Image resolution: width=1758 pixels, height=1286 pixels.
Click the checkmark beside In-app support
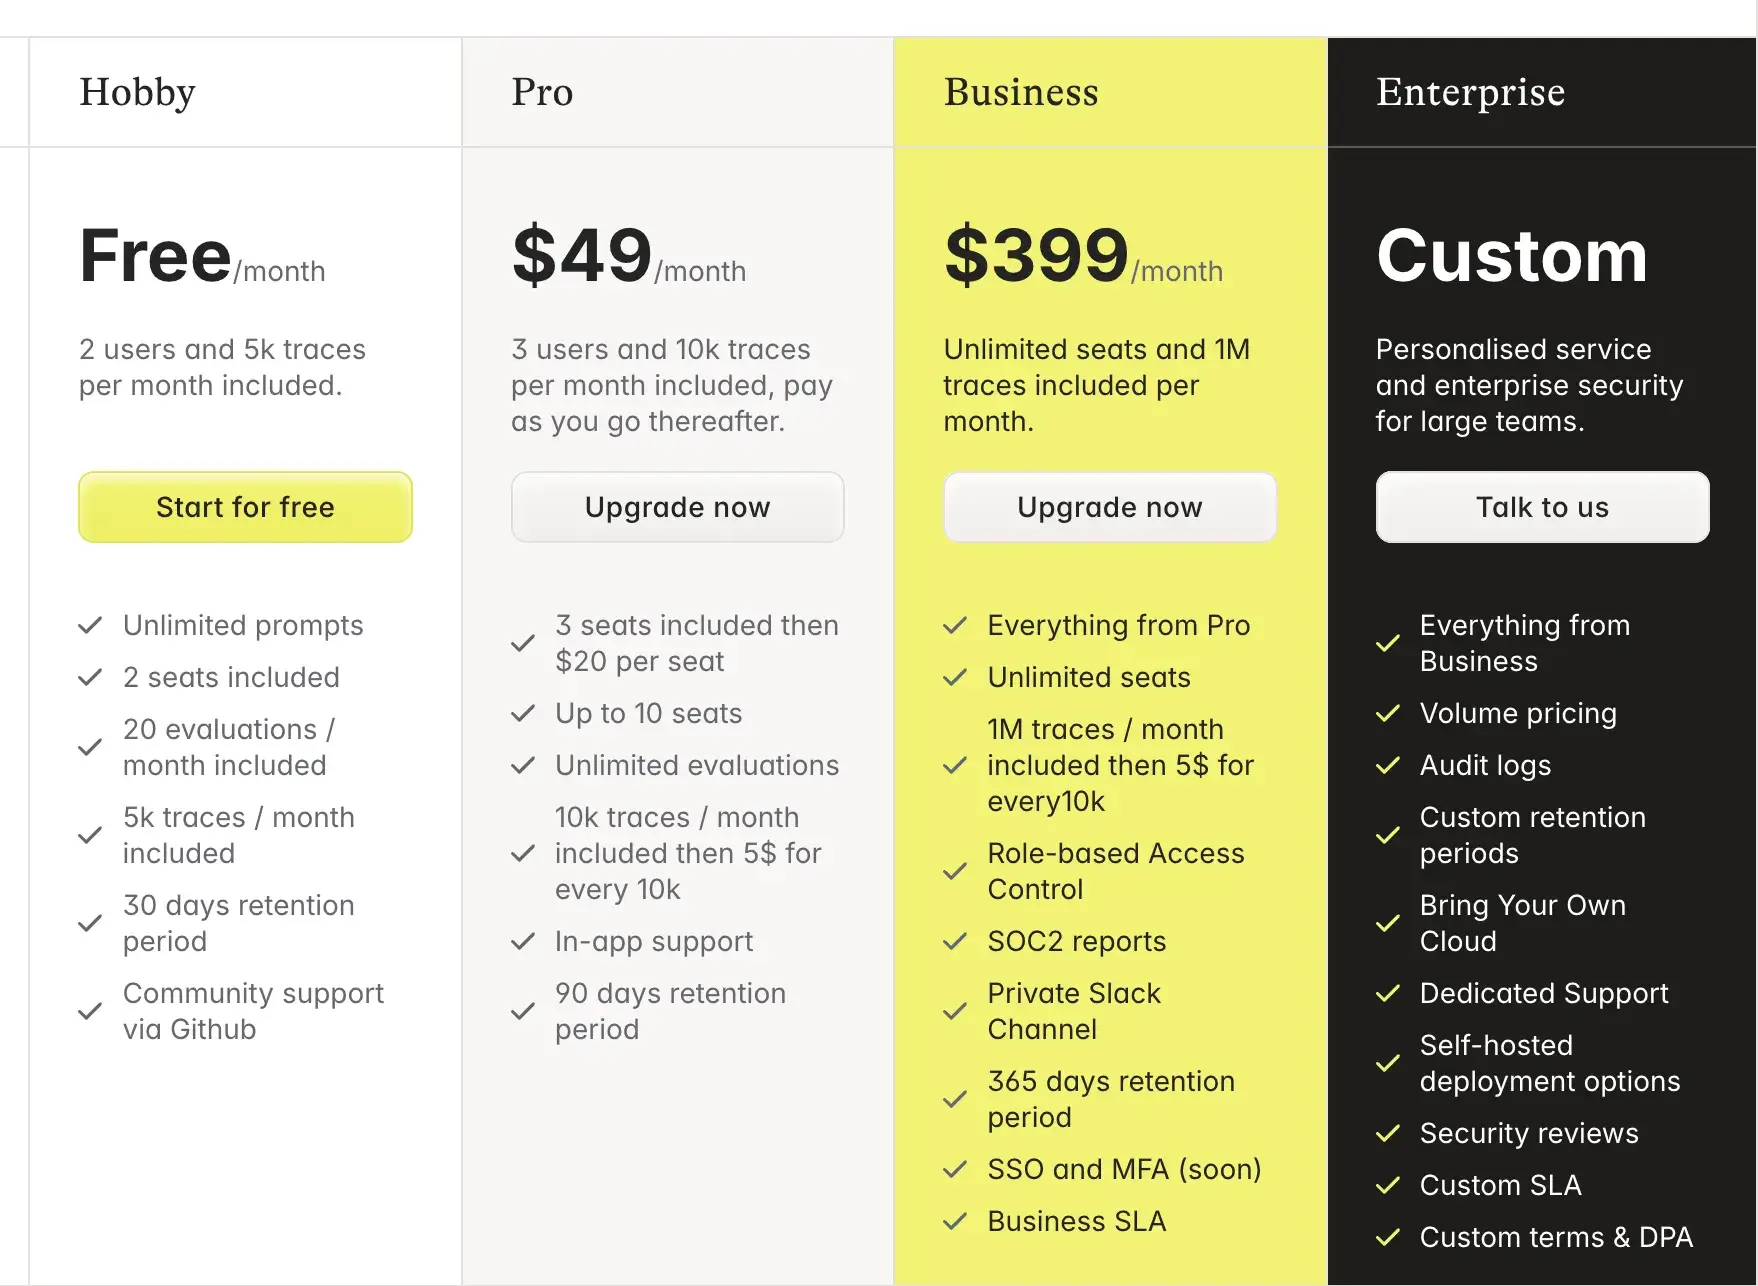tap(523, 942)
